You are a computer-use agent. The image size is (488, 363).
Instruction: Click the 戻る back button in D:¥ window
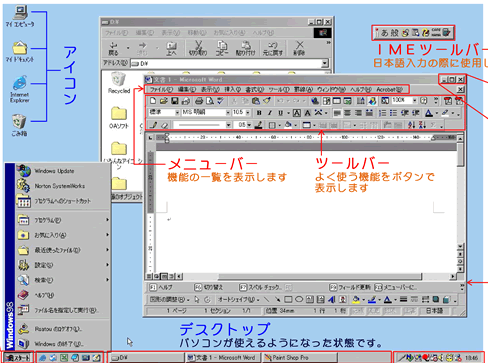click(x=113, y=48)
